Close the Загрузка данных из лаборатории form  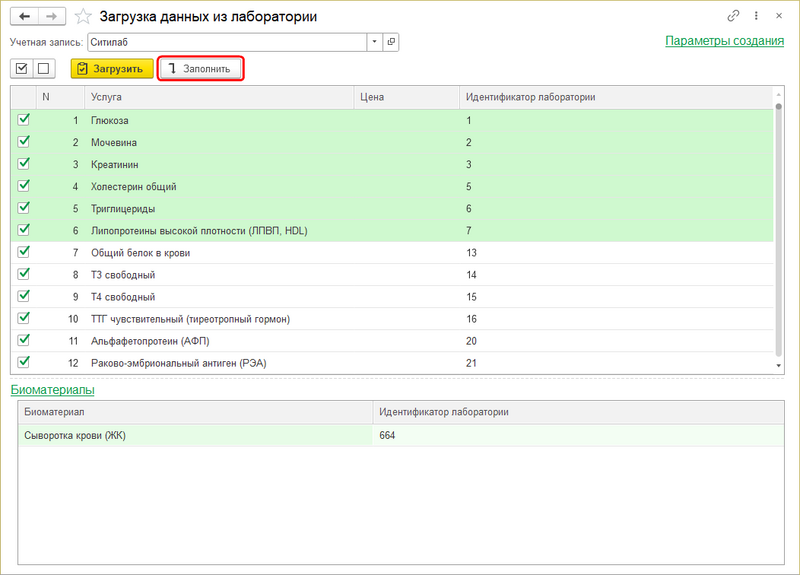click(x=778, y=16)
